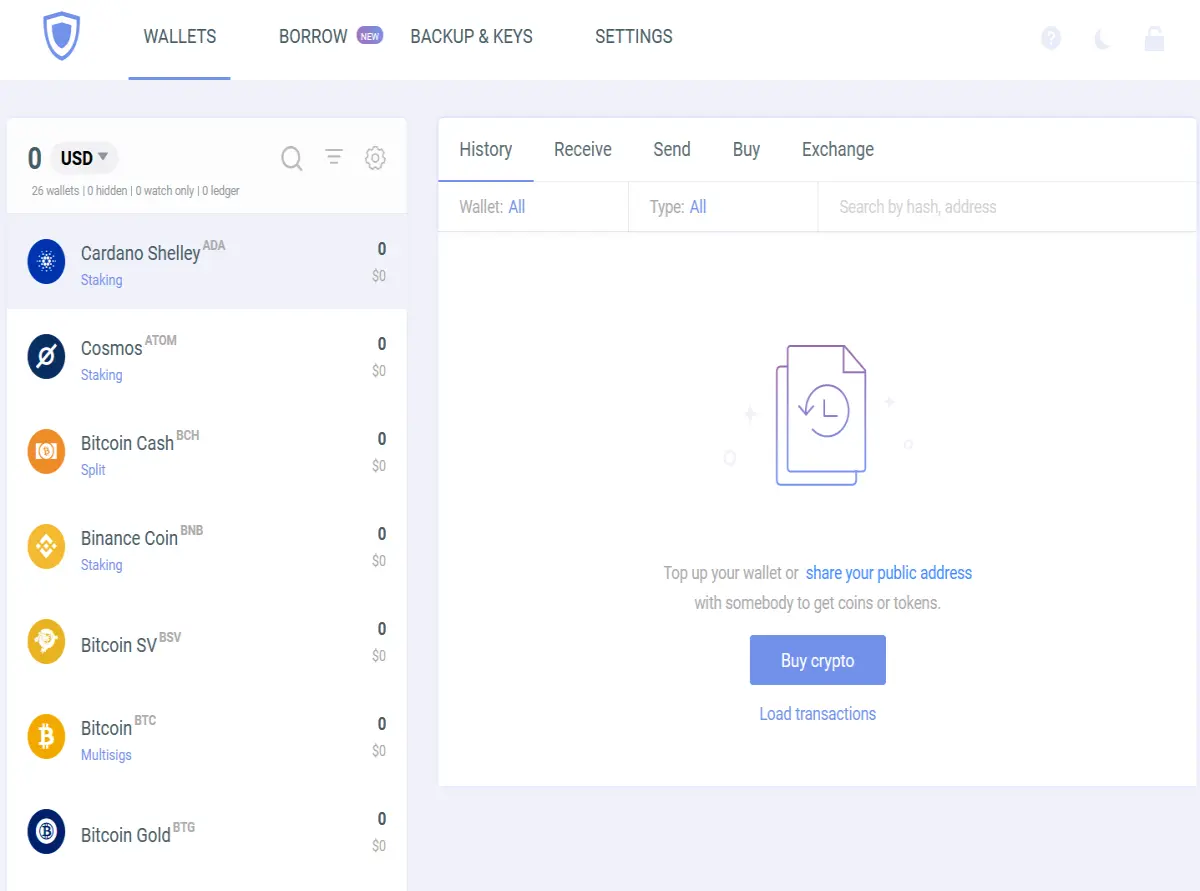Click the Bitcoin Cash coin icon

pyautogui.click(x=46, y=452)
